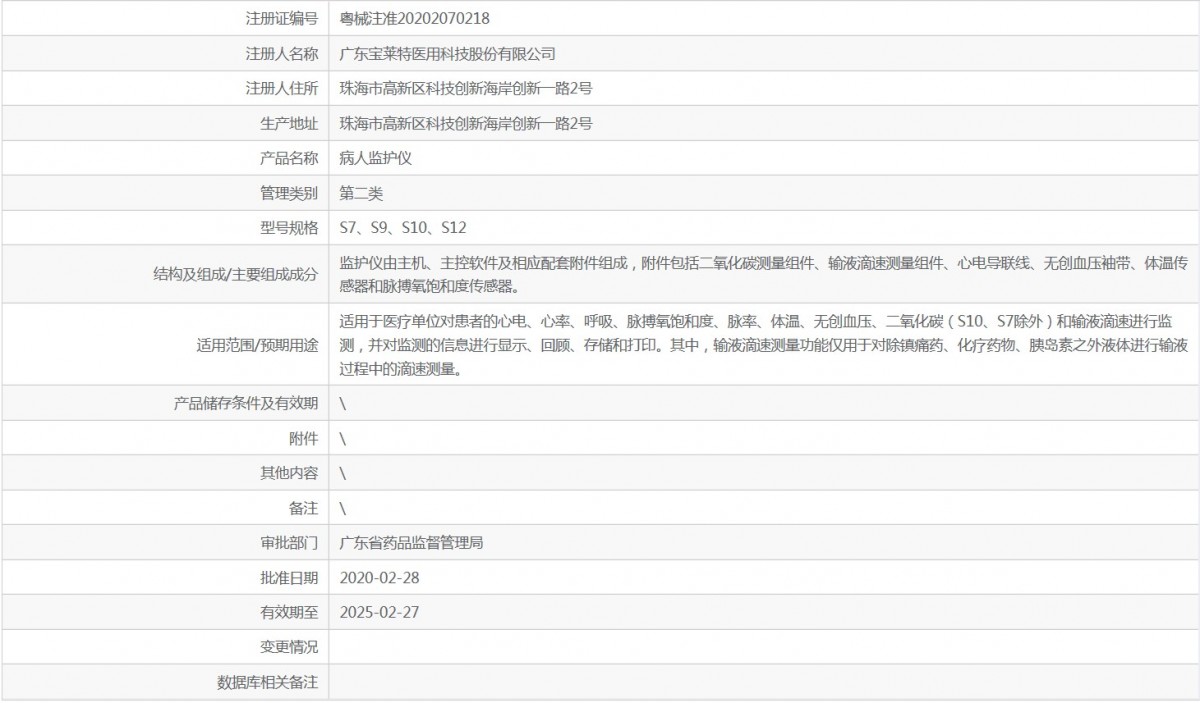Click the label 审批部门

(288, 543)
